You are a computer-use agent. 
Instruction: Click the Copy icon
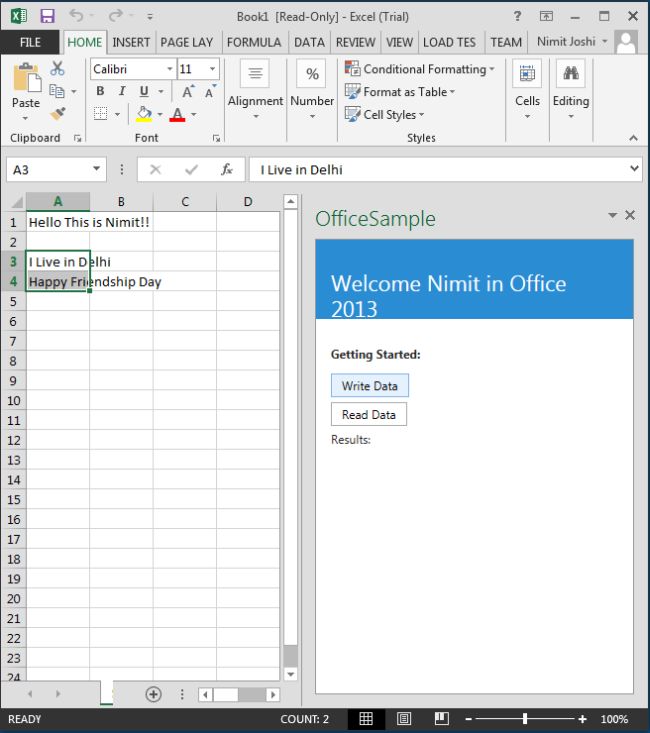click(x=57, y=91)
